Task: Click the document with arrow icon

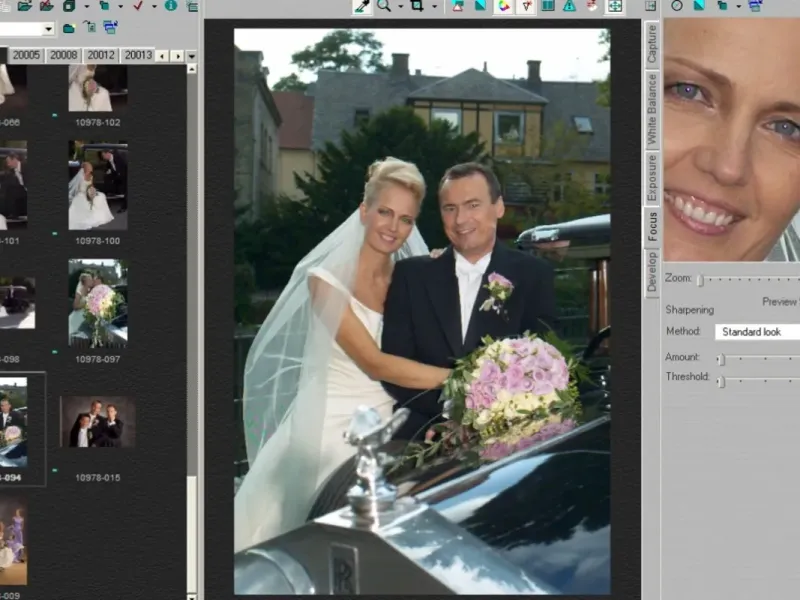Action: pyautogui.click(x=90, y=27)
